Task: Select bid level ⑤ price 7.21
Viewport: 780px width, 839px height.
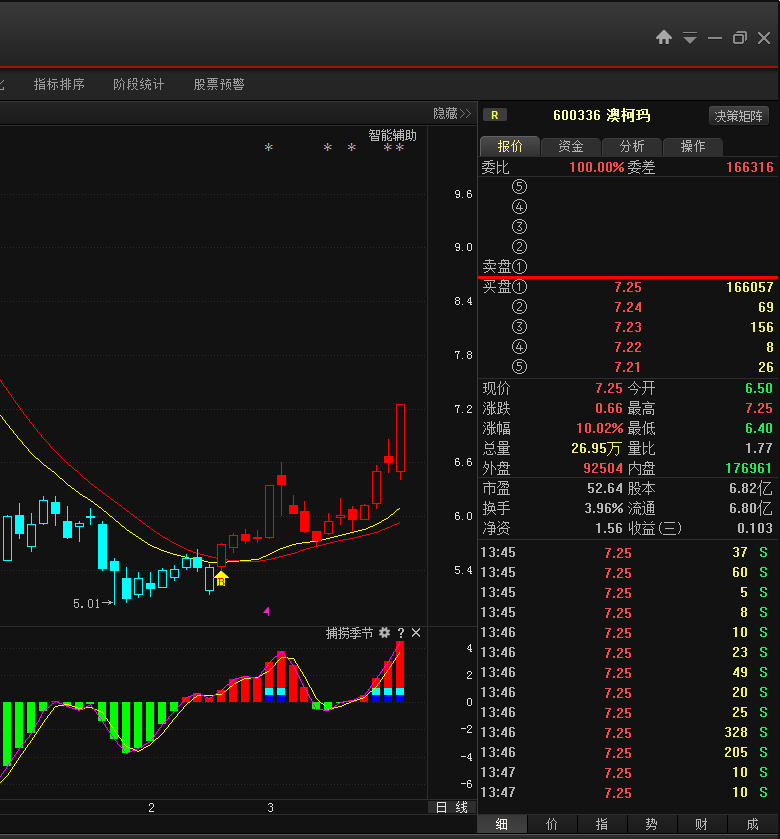Action: [628, 367]
